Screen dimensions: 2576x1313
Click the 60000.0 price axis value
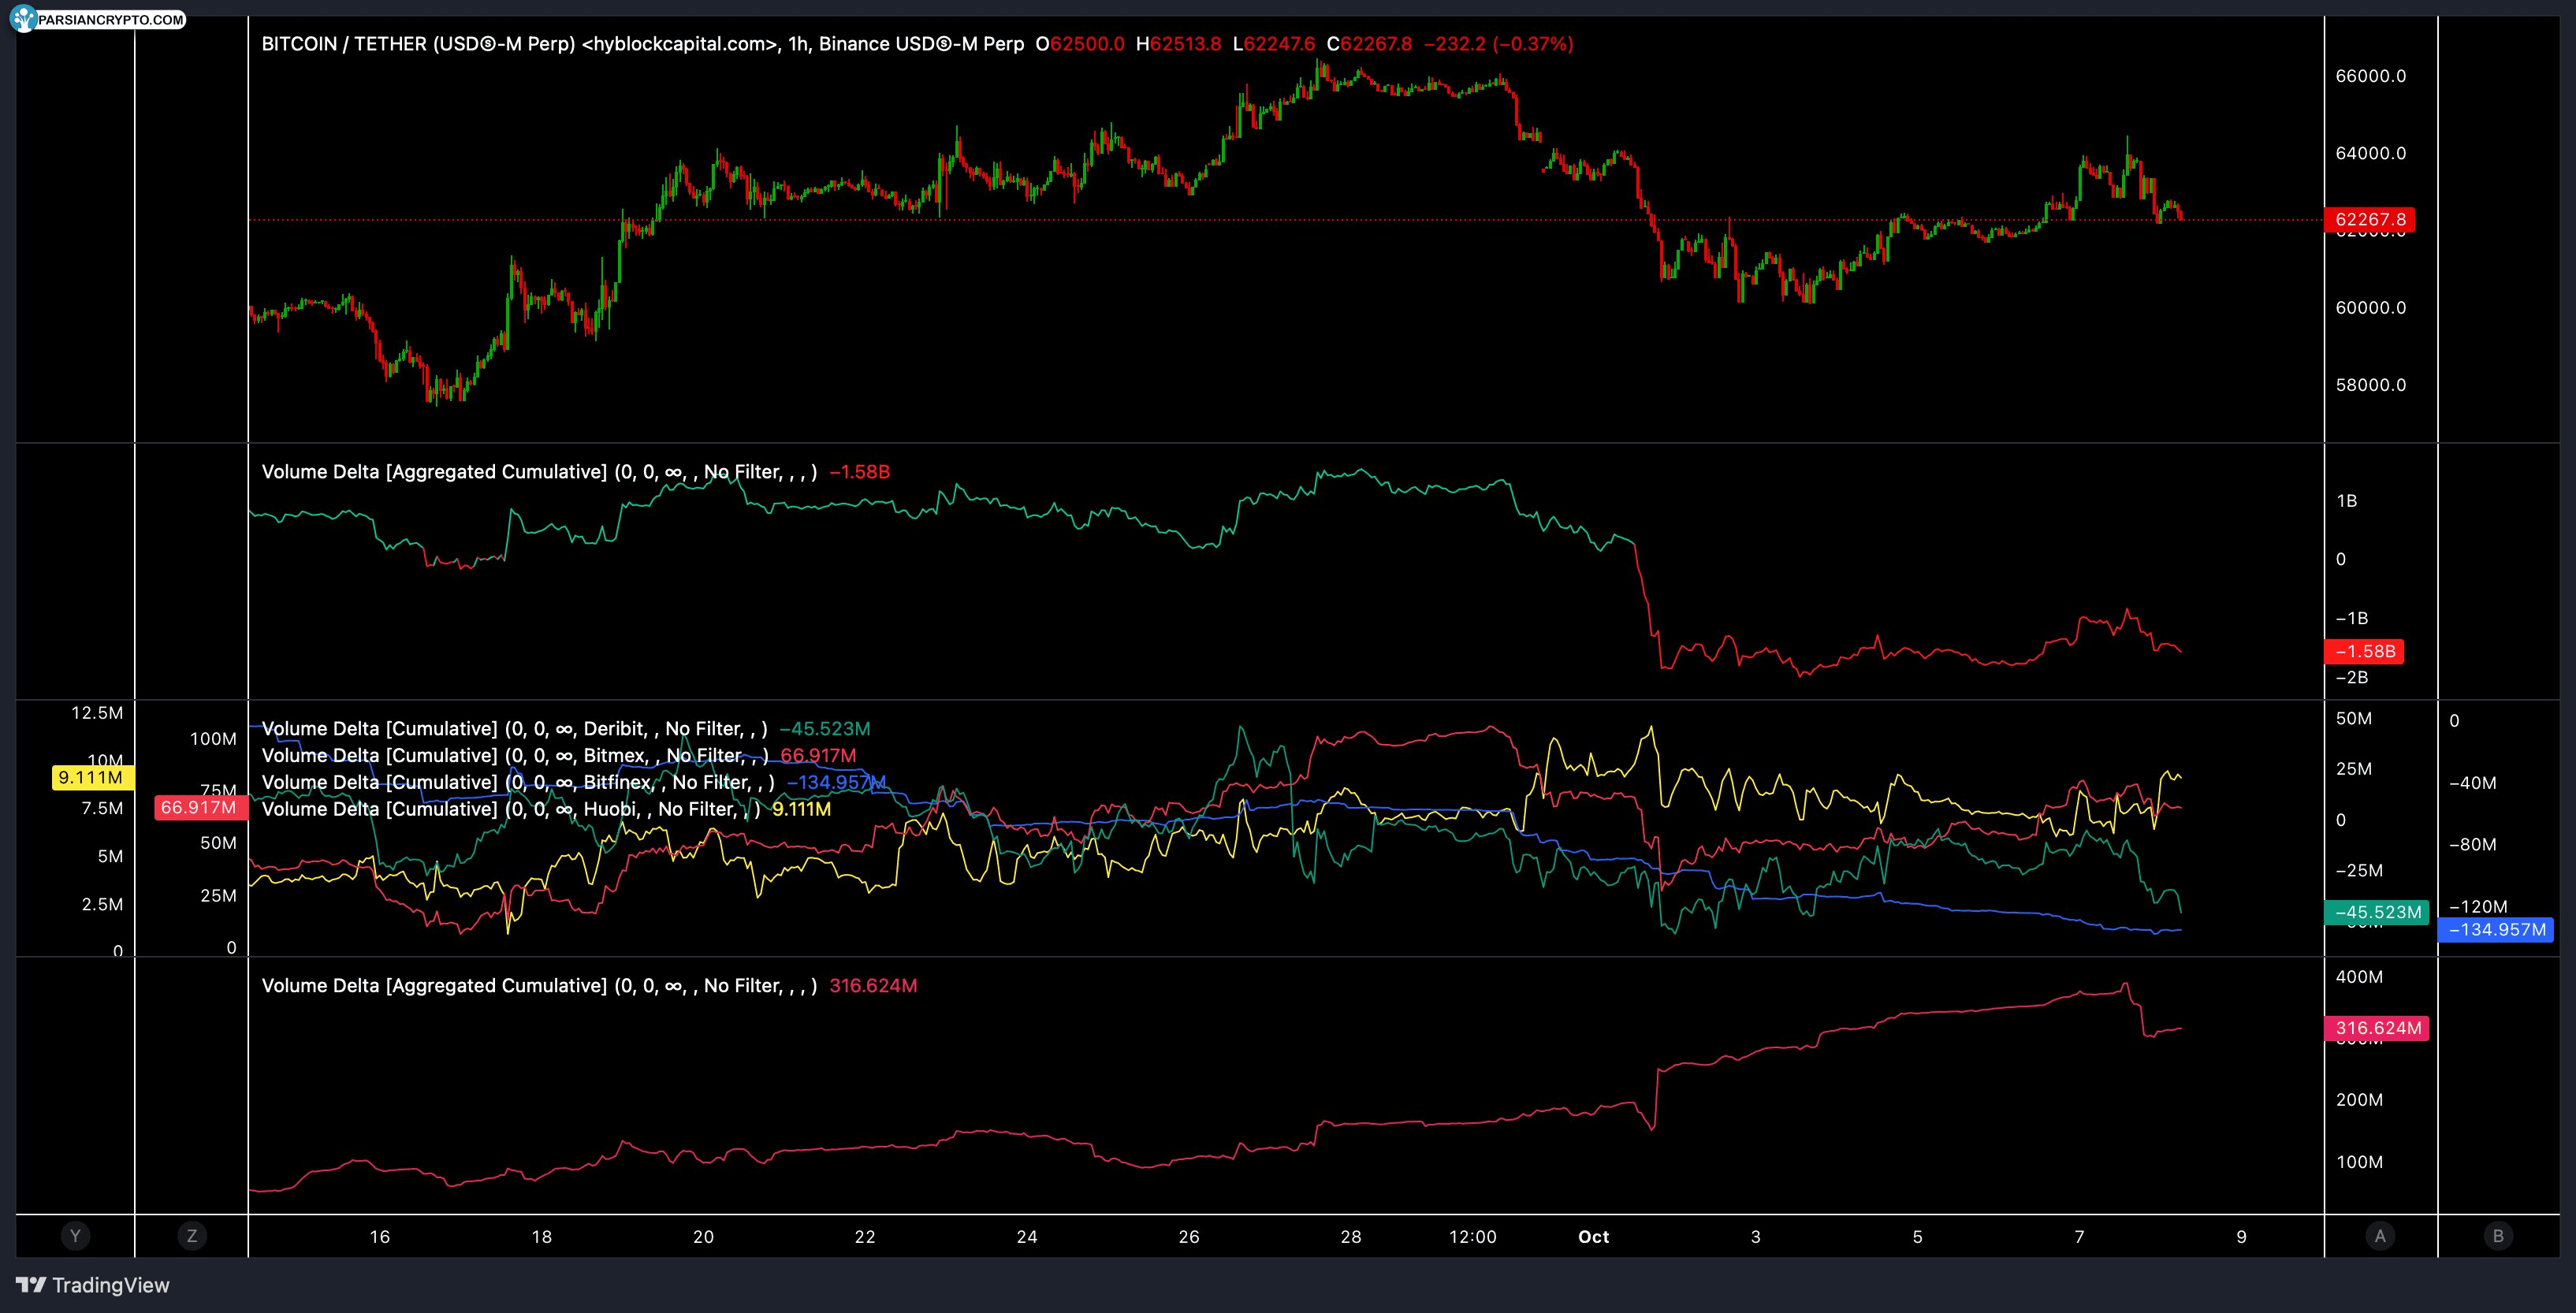pyautogui.click(x=2371, y=308)
